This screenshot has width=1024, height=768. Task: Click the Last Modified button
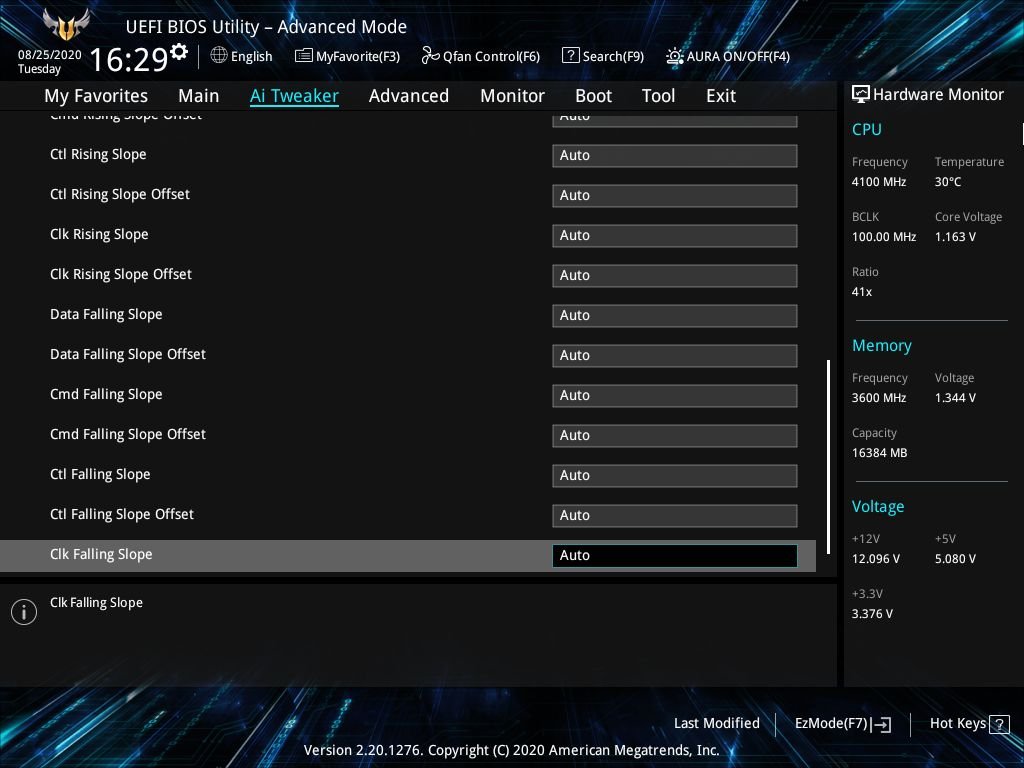[x=716, y=724]
